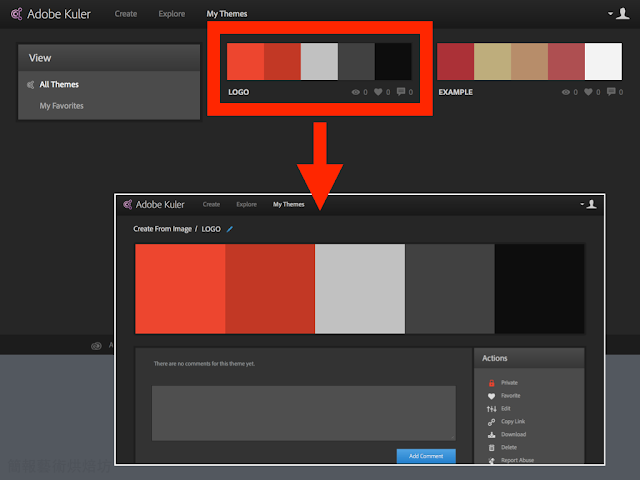640x480 pixels.
Task: Select All Themes in the View panel
Action: coord(59,84)
